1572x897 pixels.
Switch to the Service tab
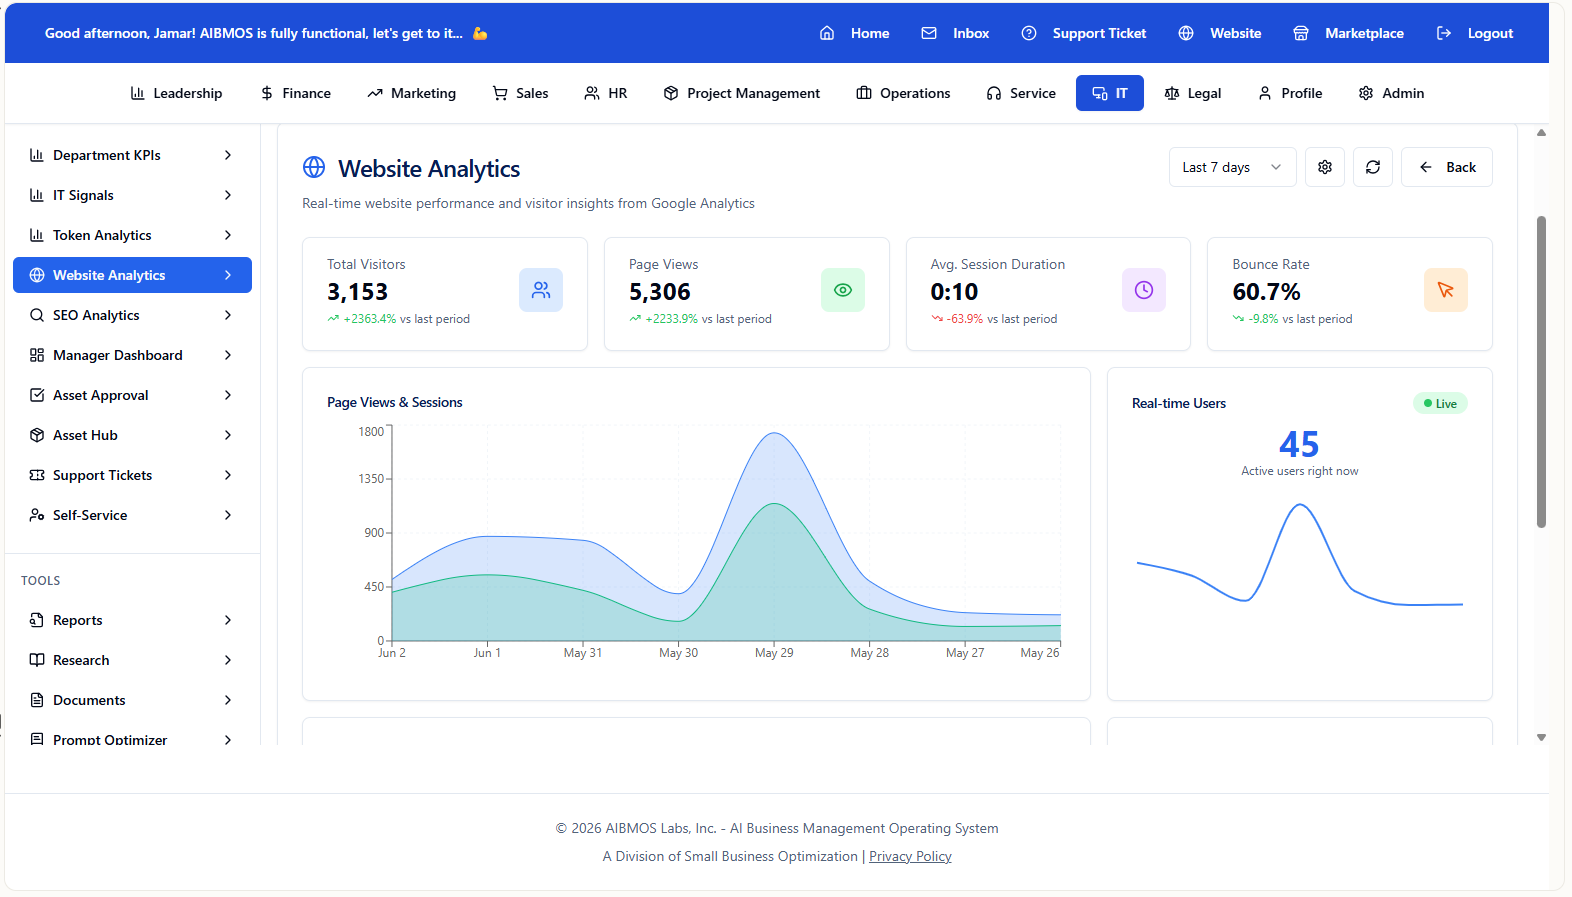click(x=1020, y=93)
